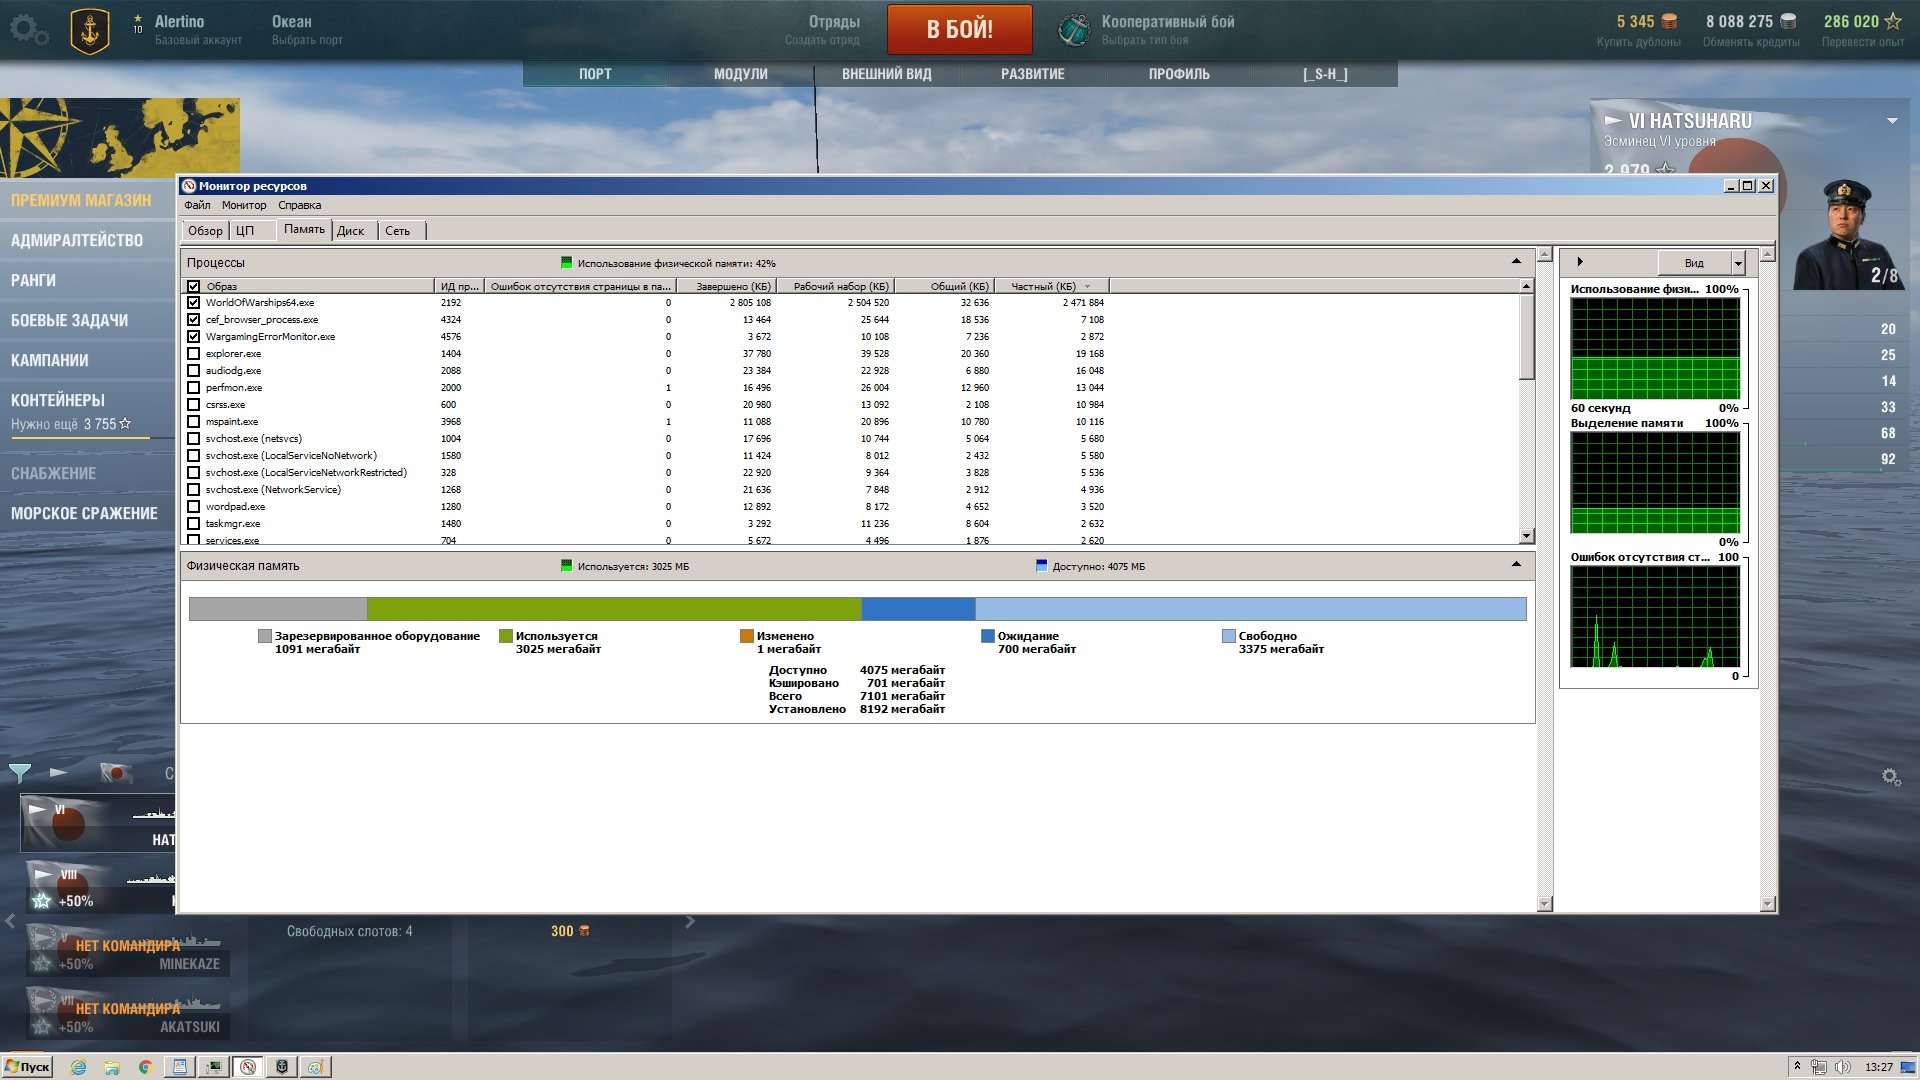This screenshot has height=1080, width=1920.
Task: Uncheck cef_browser_process.exe checkbox
Action: coord(194,319)
